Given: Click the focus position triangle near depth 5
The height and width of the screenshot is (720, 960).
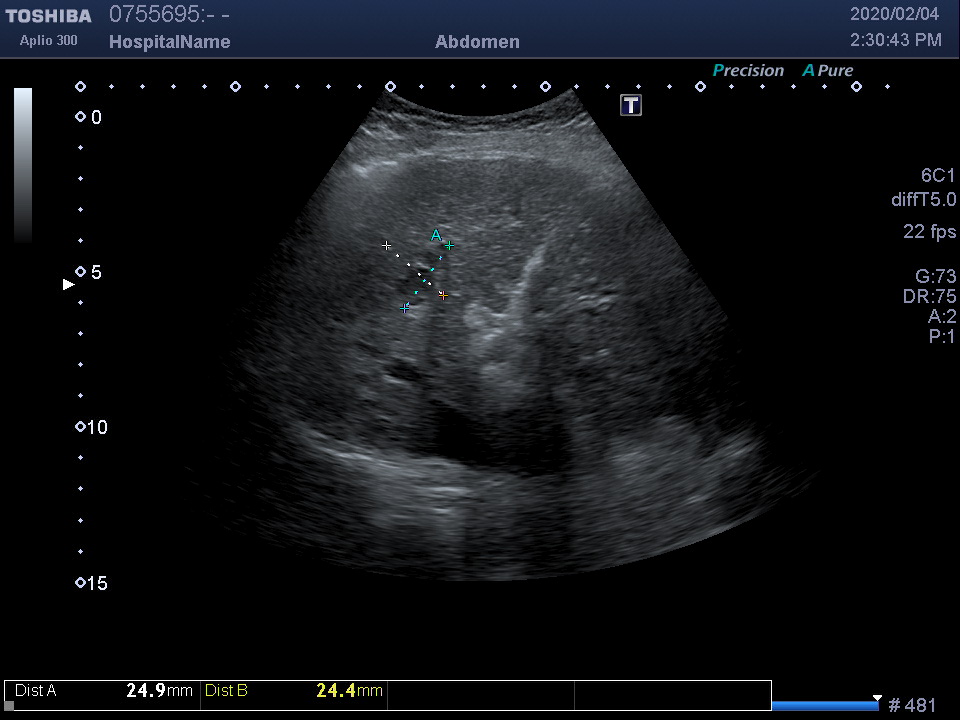Looking at the screenshot, I should pyautogui.click(x=69, y=284).
